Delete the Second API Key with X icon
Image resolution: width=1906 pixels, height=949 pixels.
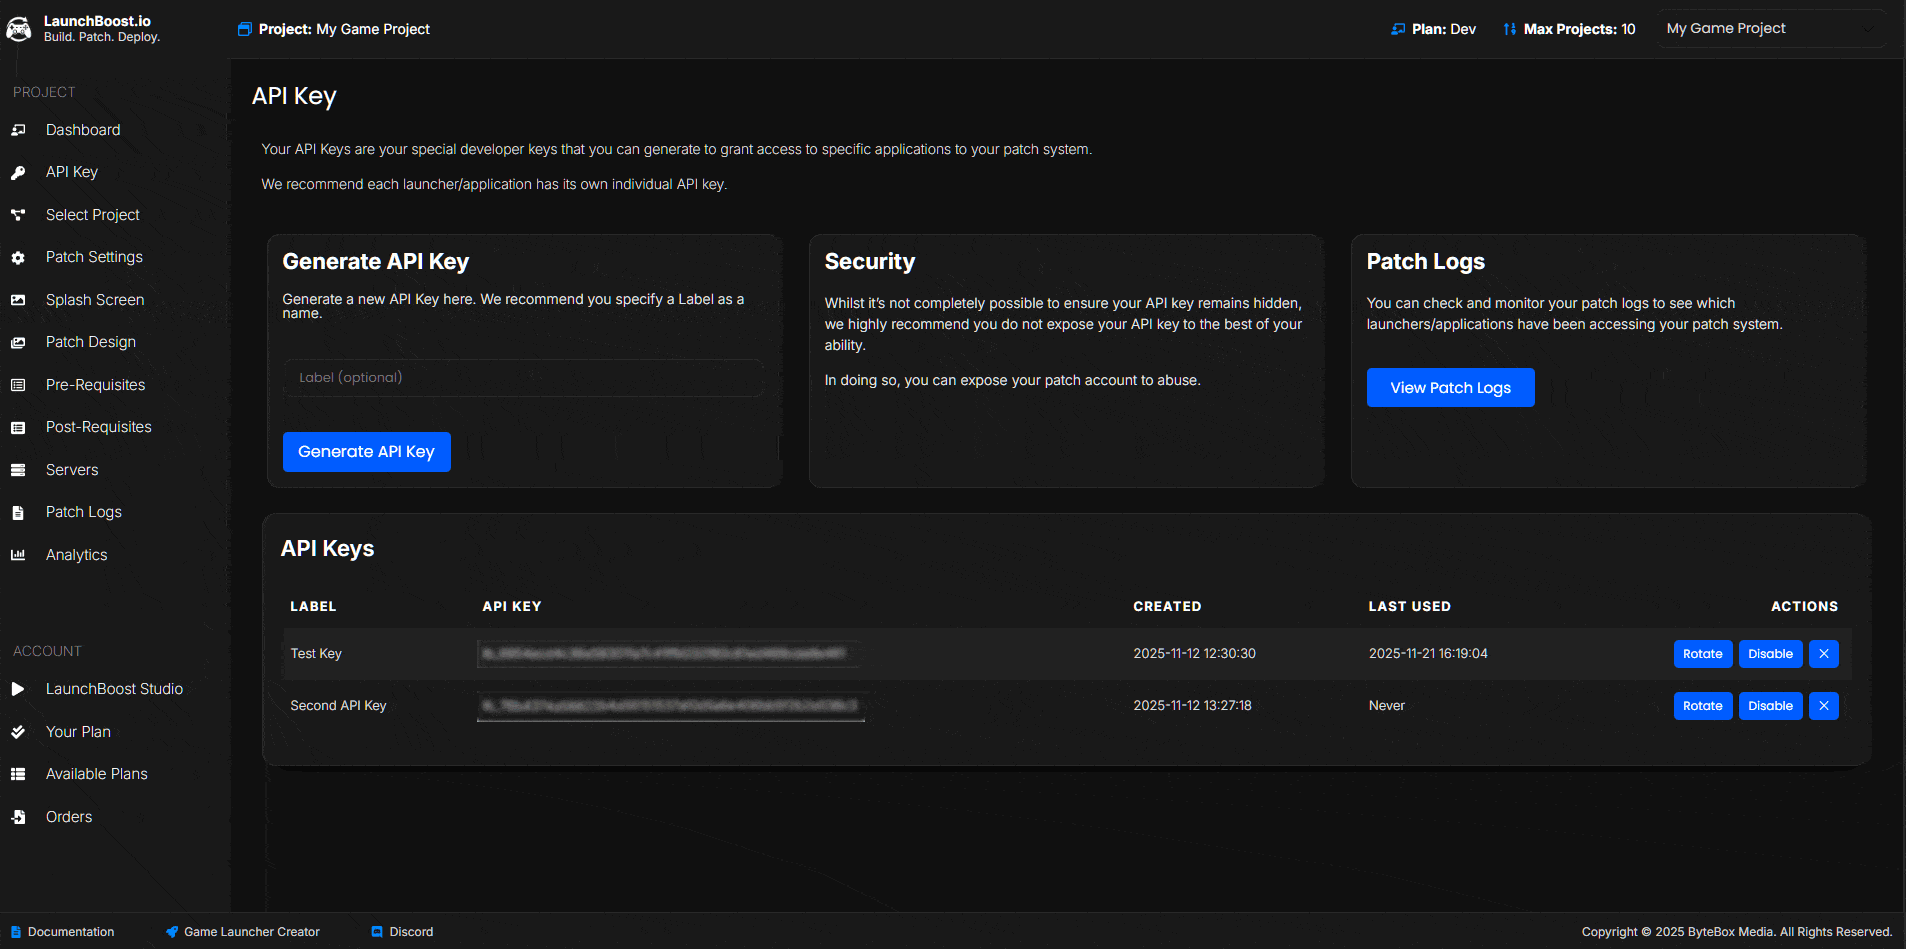(x=1824, y=706)
